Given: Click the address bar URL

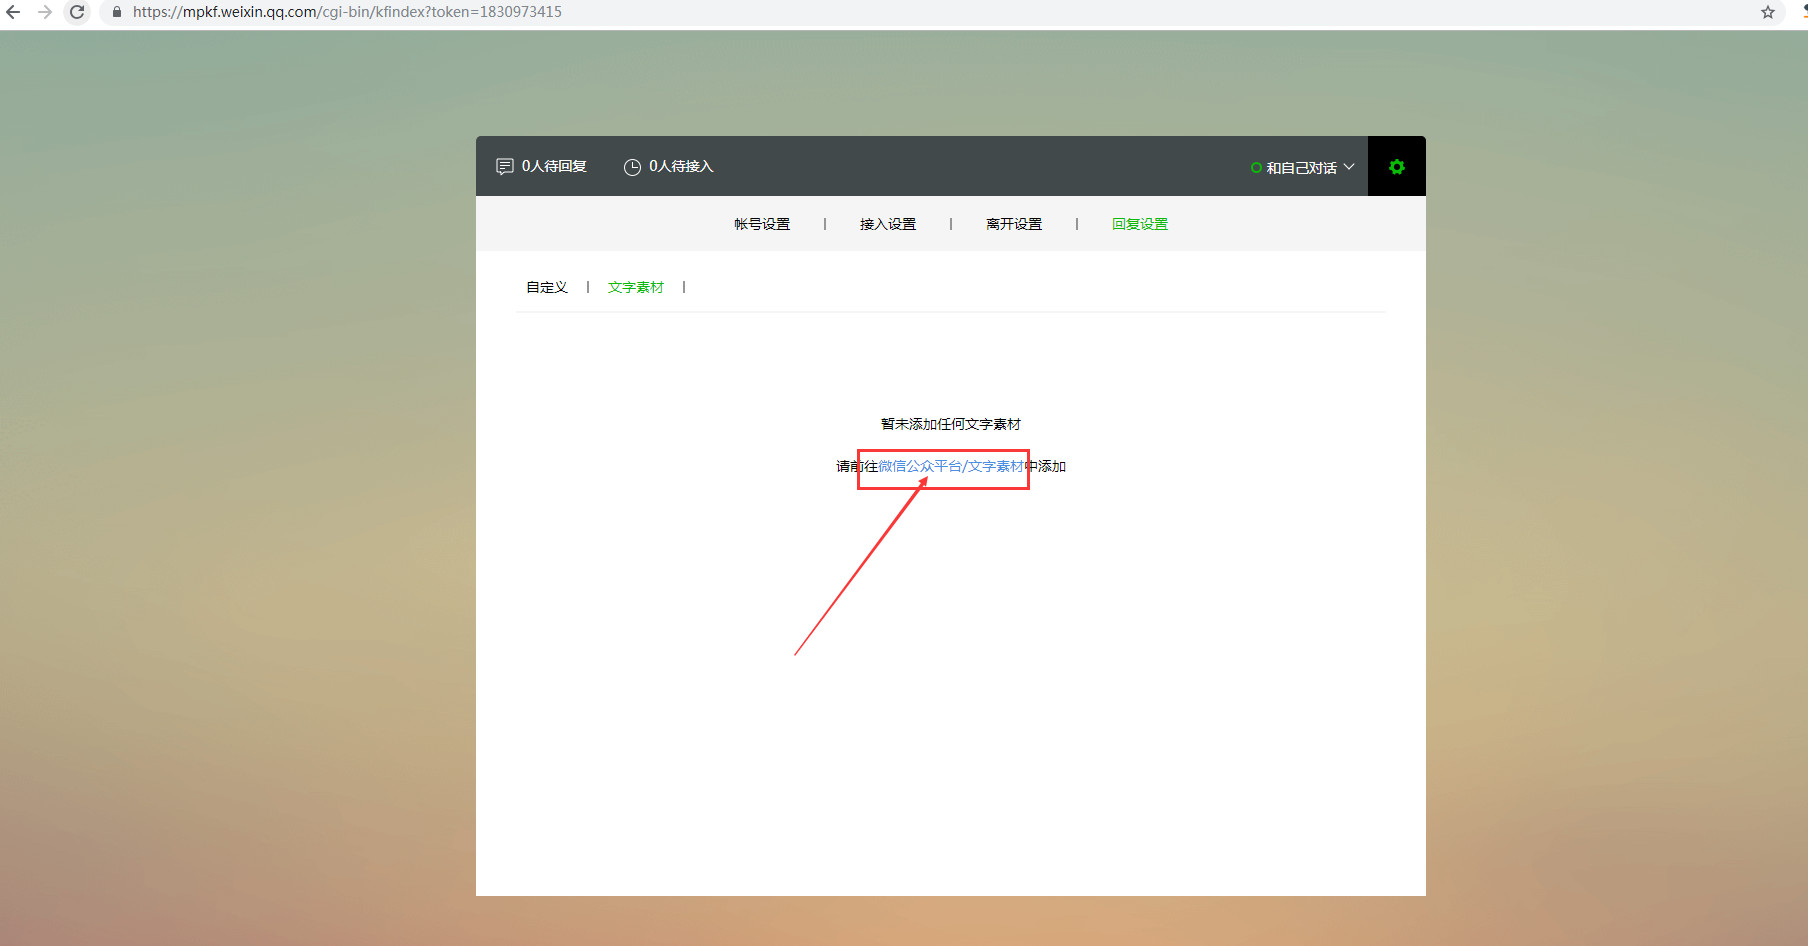Looking at the screenshot, I should [347, 12].
